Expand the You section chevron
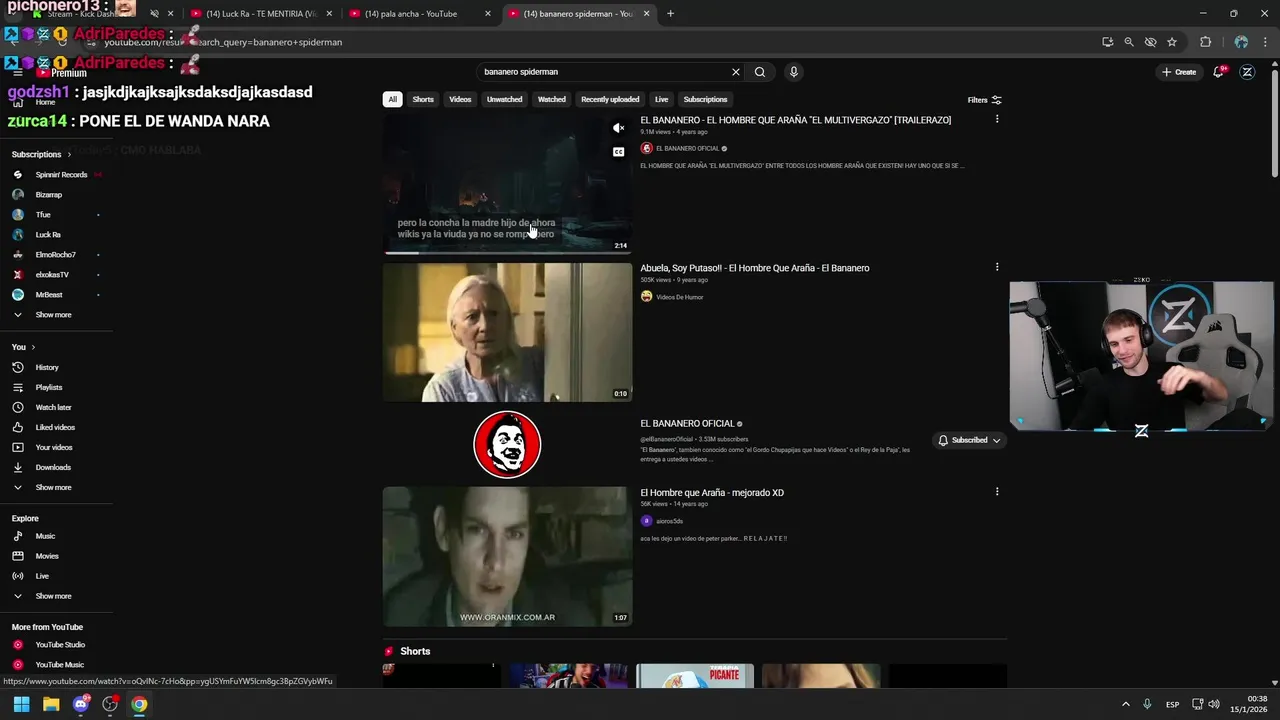 click(x=33, y=347)
